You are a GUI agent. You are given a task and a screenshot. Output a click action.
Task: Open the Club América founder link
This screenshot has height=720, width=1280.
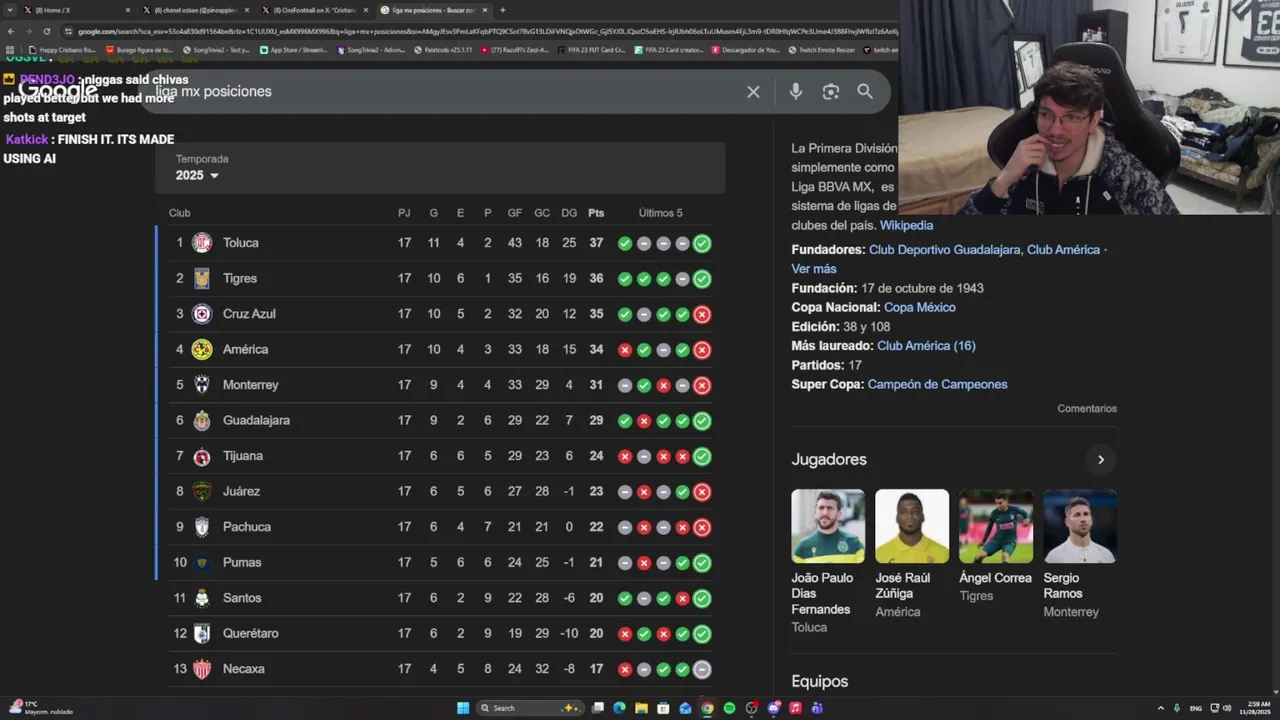(x=1063, y=250)
